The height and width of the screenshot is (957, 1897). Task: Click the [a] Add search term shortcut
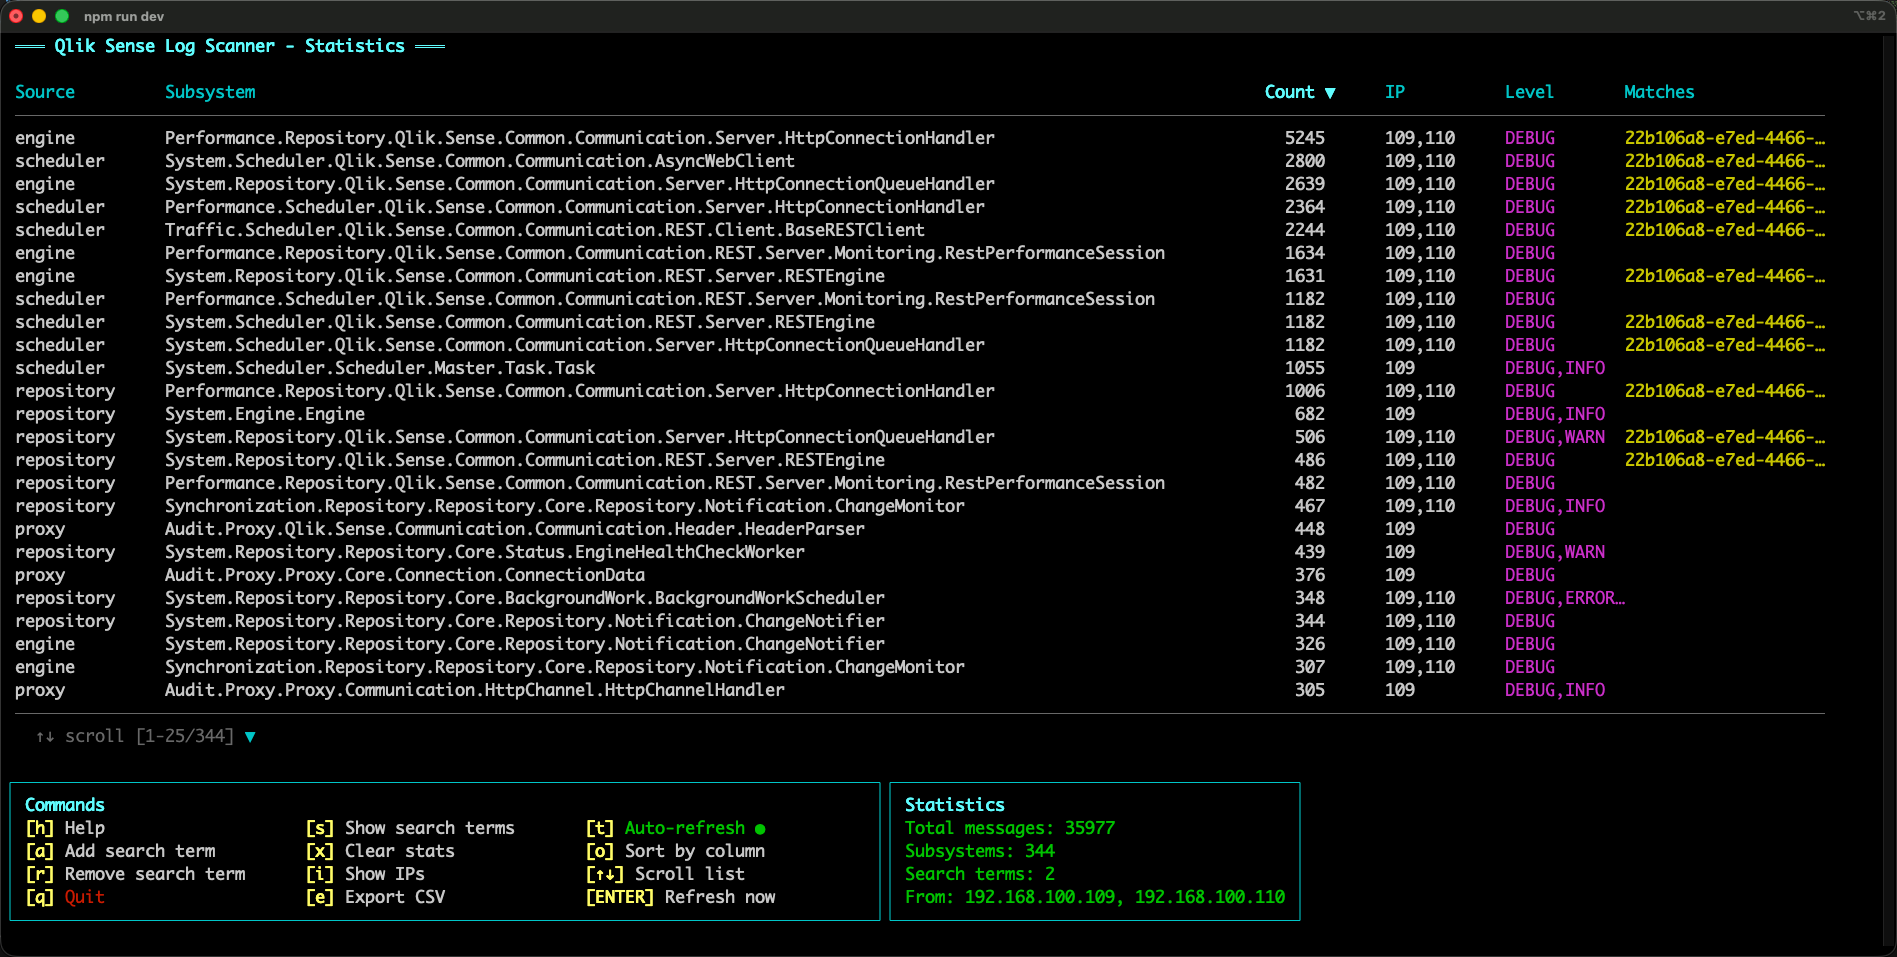pyautogui.click(x=120, y=851)
